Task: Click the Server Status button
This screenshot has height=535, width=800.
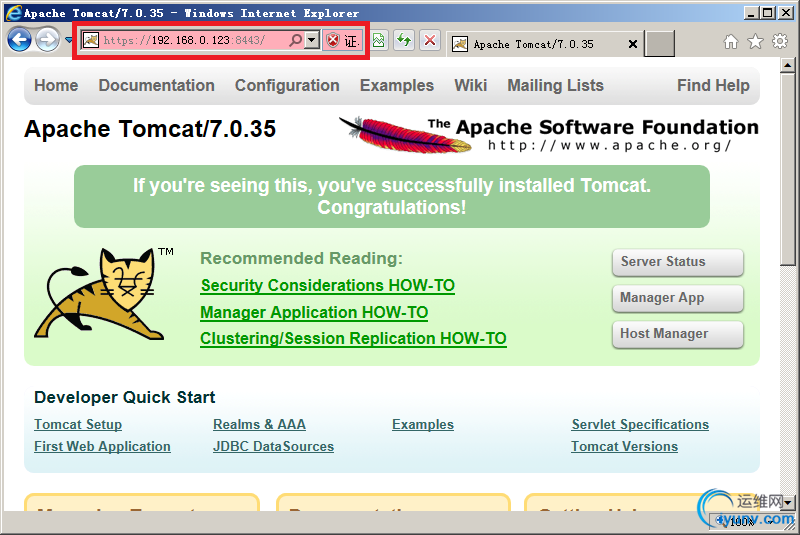Action: (678, 262)
